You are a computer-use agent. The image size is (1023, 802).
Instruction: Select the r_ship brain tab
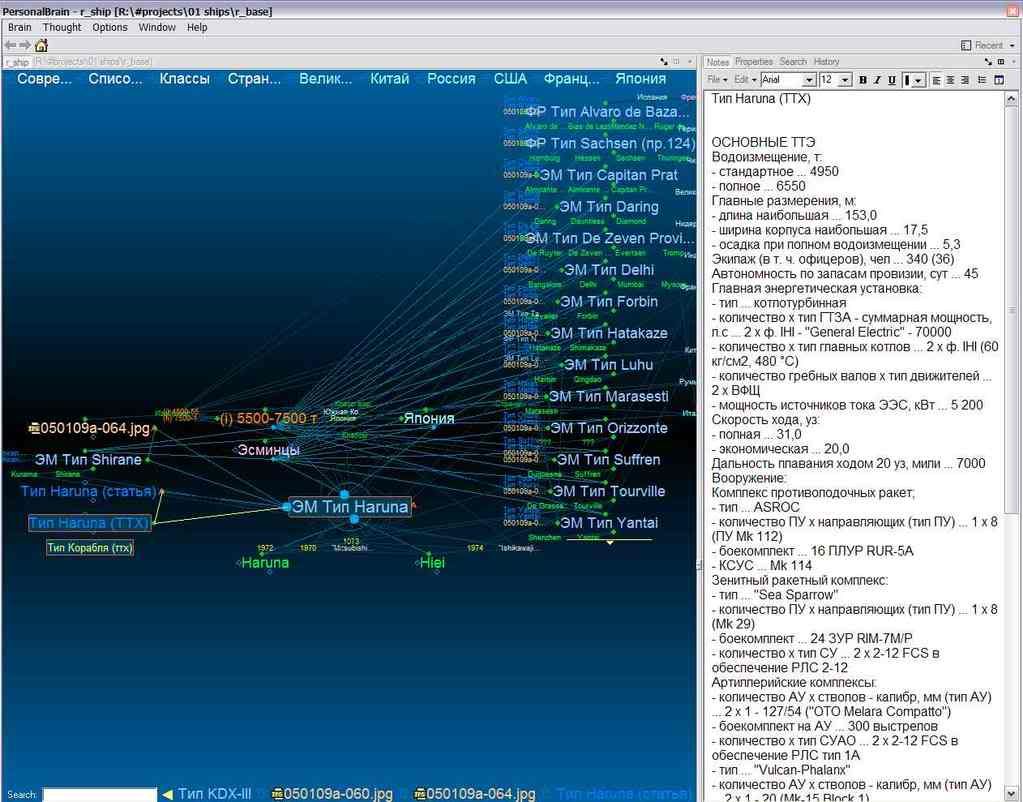click(x=17, y=62)
